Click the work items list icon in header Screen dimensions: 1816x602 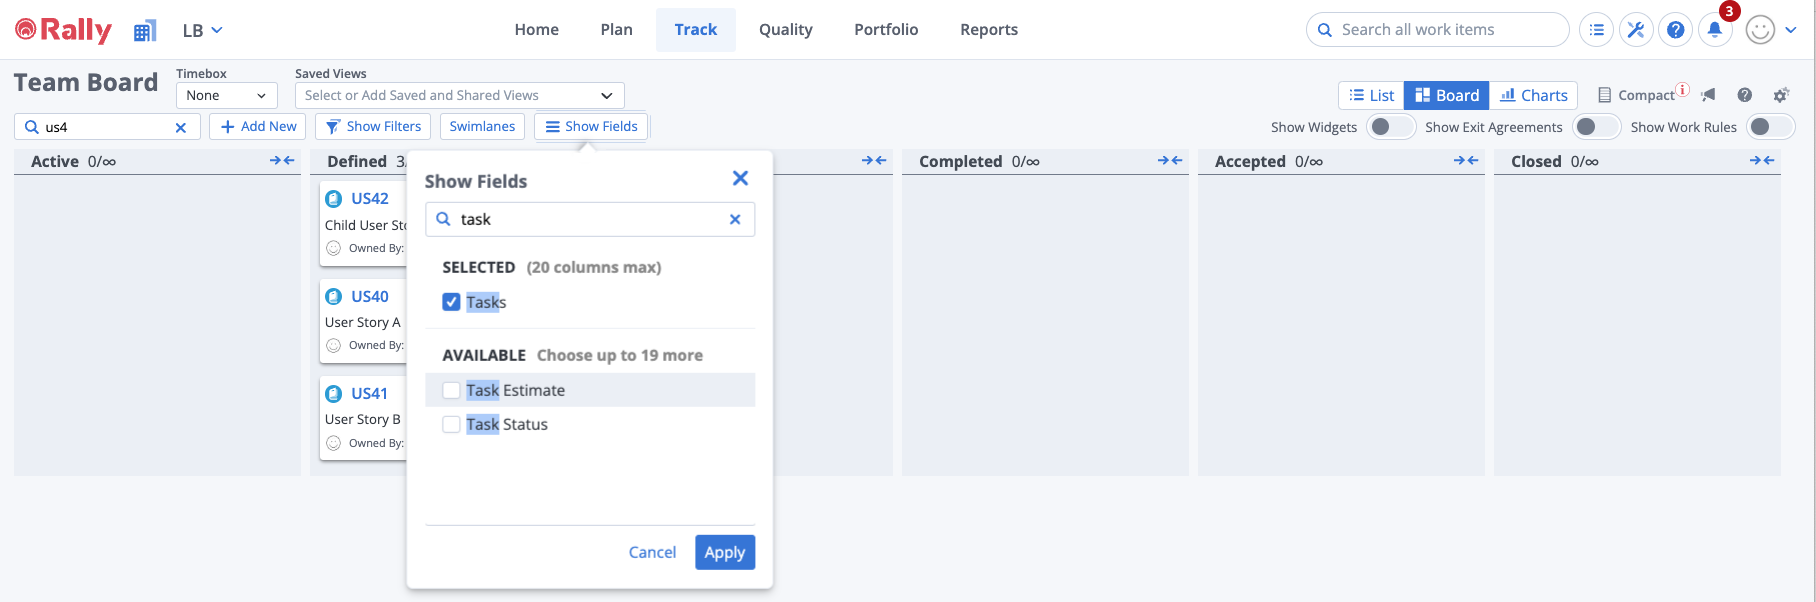coord(1597,30)
